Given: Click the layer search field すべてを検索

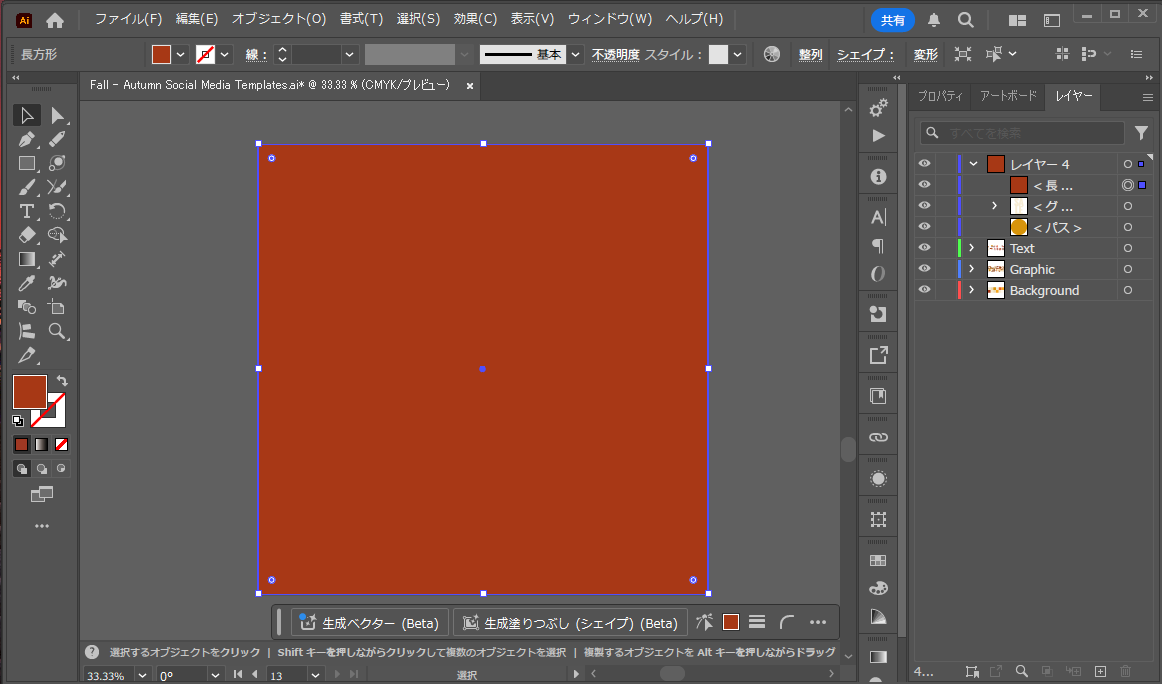Looking at the screenshot, I should click(1023, 133).
